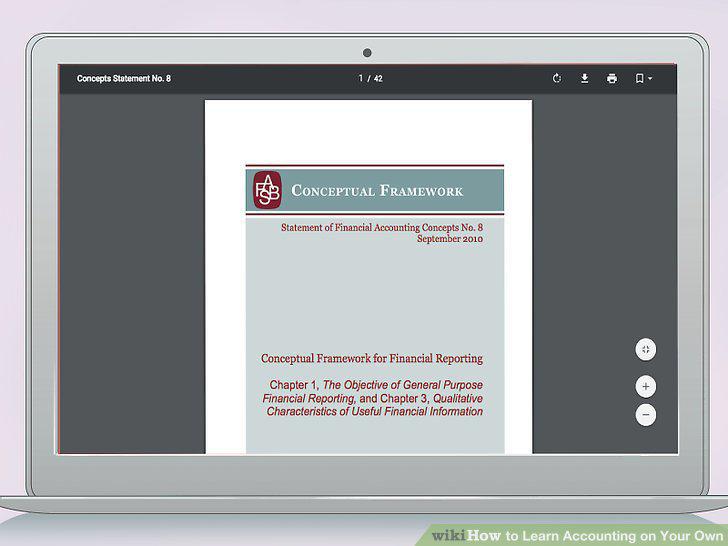
Task: Print the PDF document
Action: [x=612, y=78]
